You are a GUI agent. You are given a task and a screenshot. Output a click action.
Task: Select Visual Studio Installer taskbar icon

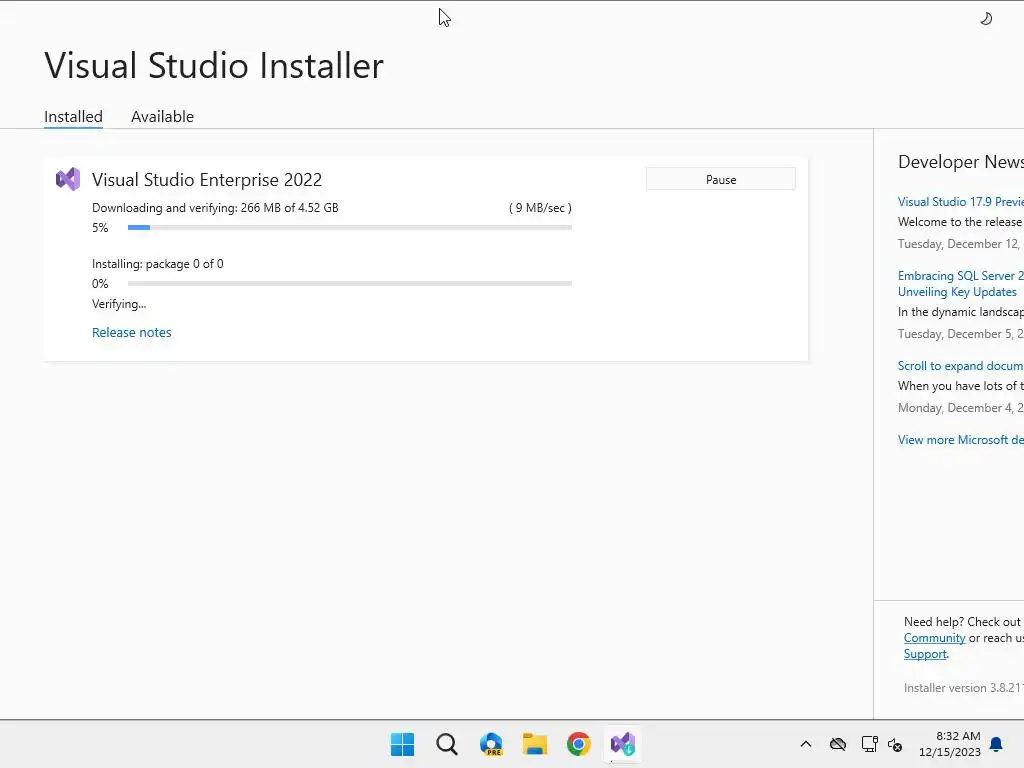pos(623,744)
